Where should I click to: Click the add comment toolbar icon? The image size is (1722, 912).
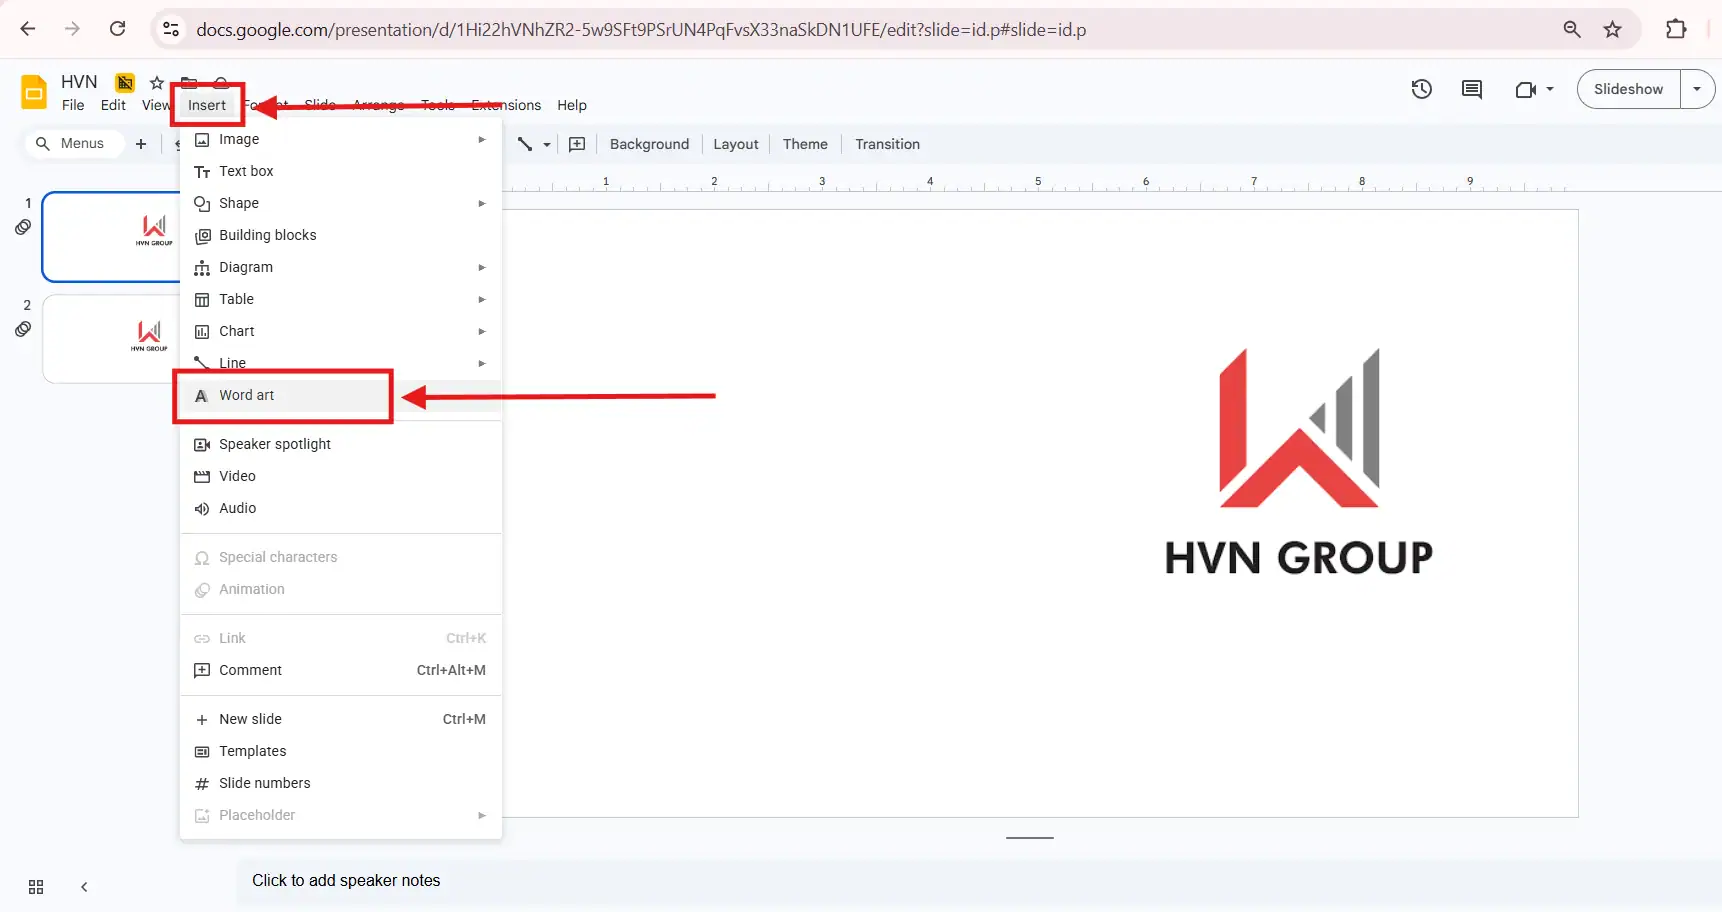coord(577,144)
